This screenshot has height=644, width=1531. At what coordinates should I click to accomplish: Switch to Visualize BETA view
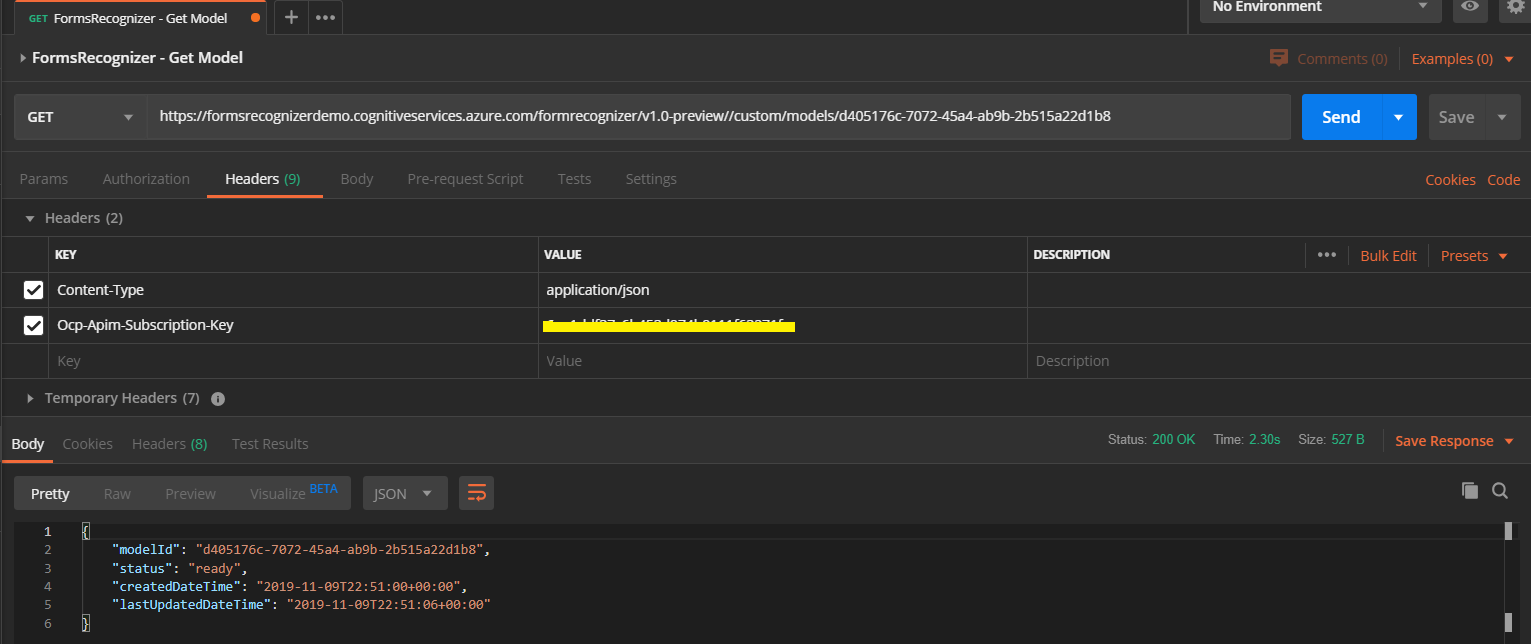click(294, 492)
